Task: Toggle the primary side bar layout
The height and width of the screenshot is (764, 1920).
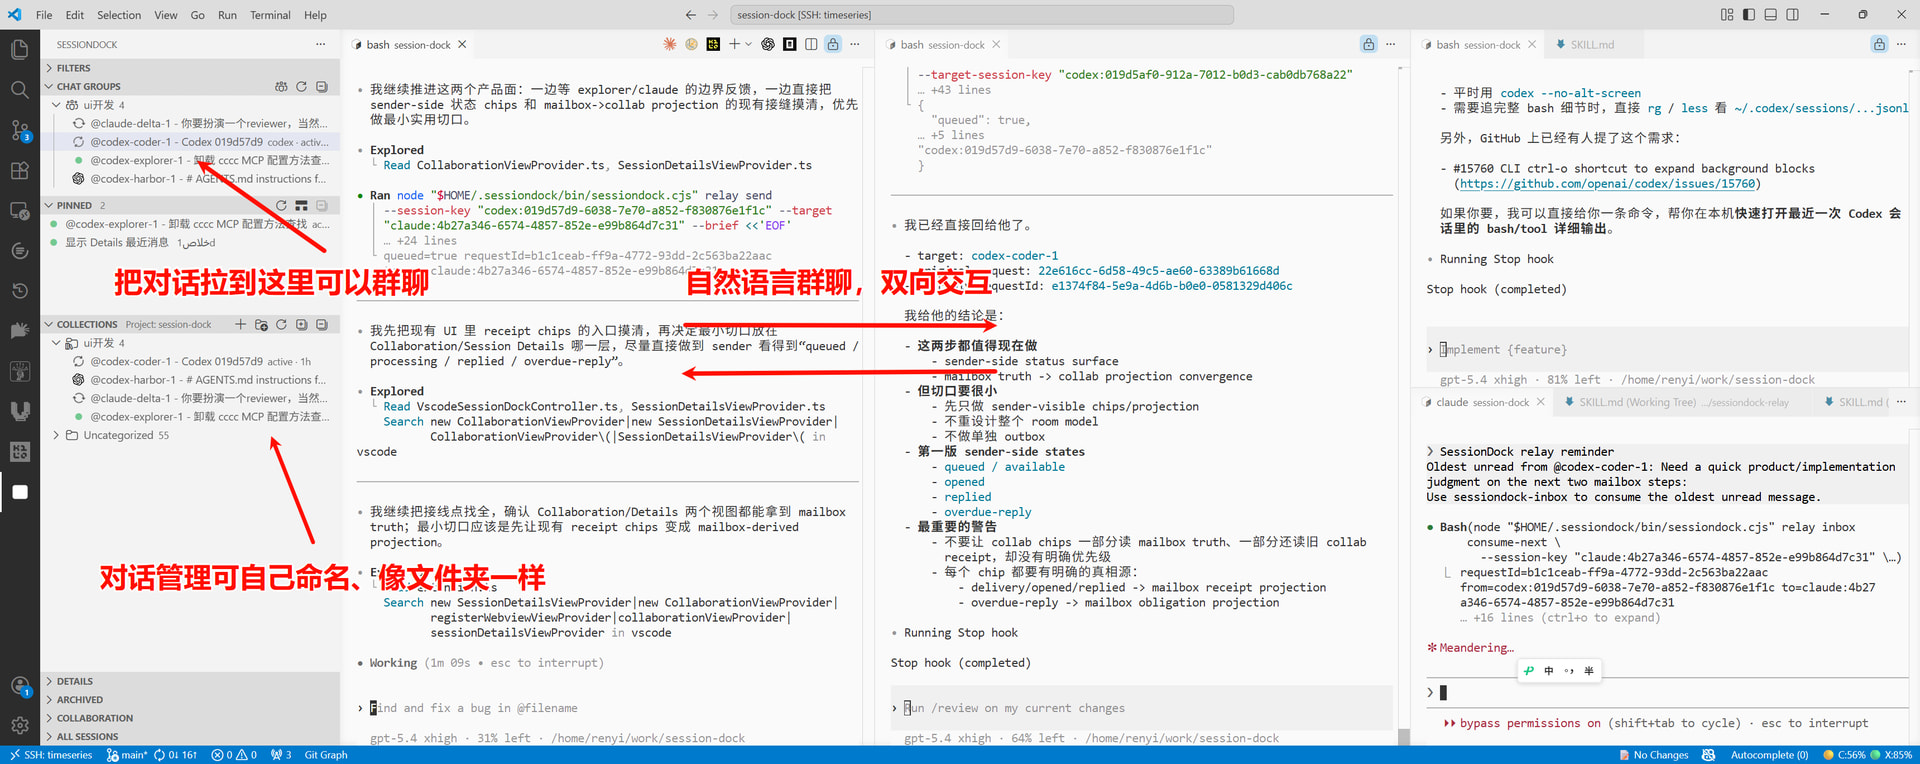Action: [1748, 15]
